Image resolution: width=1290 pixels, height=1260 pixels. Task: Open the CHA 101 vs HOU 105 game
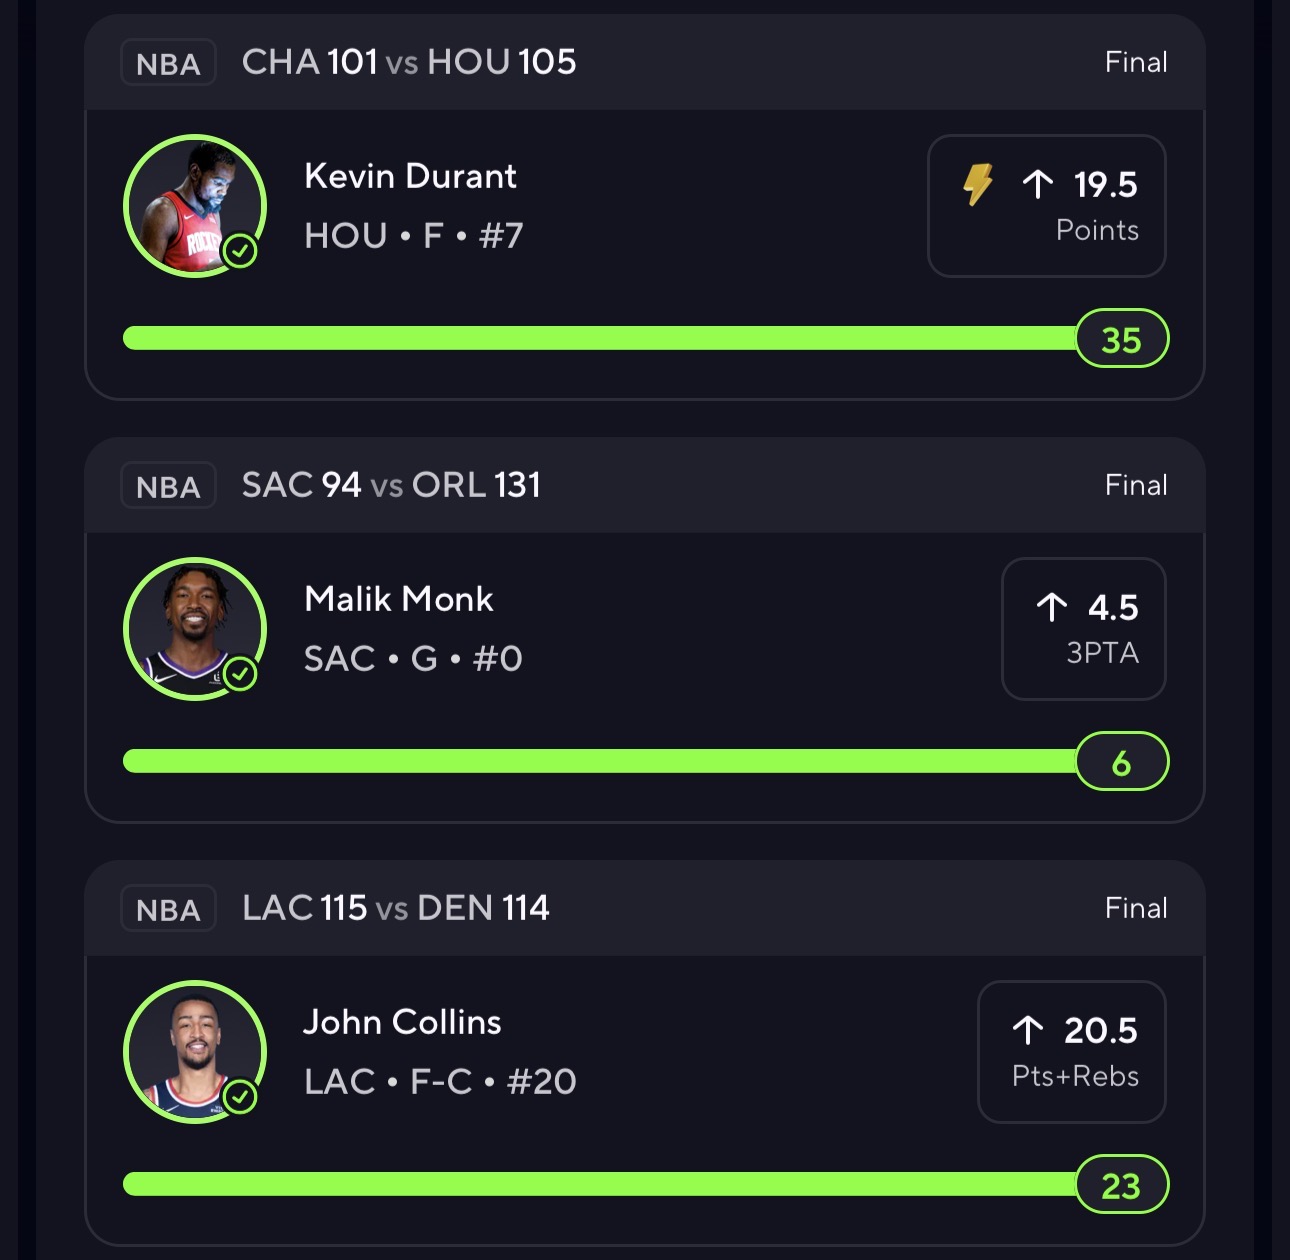(409, 62)
